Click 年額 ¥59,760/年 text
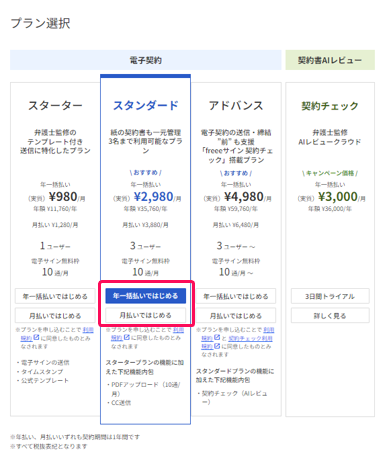The height and width of the screenshot is (456, 391). [x=236, y=209]
